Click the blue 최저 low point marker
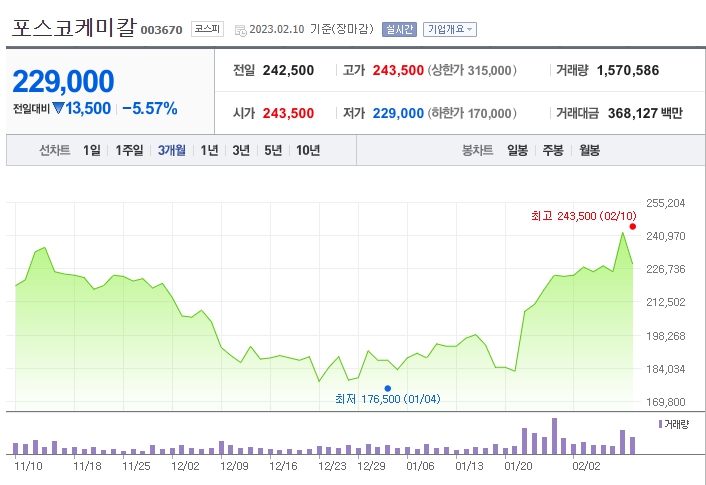This screenshot has height=485, width=706. pos(388,388)
